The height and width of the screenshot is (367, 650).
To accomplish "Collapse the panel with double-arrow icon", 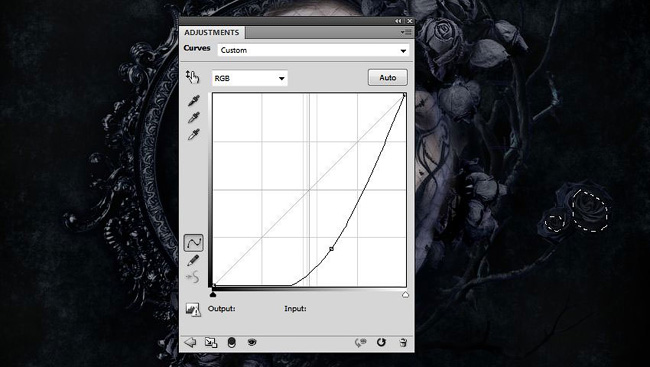I will [x=398, y=21].
